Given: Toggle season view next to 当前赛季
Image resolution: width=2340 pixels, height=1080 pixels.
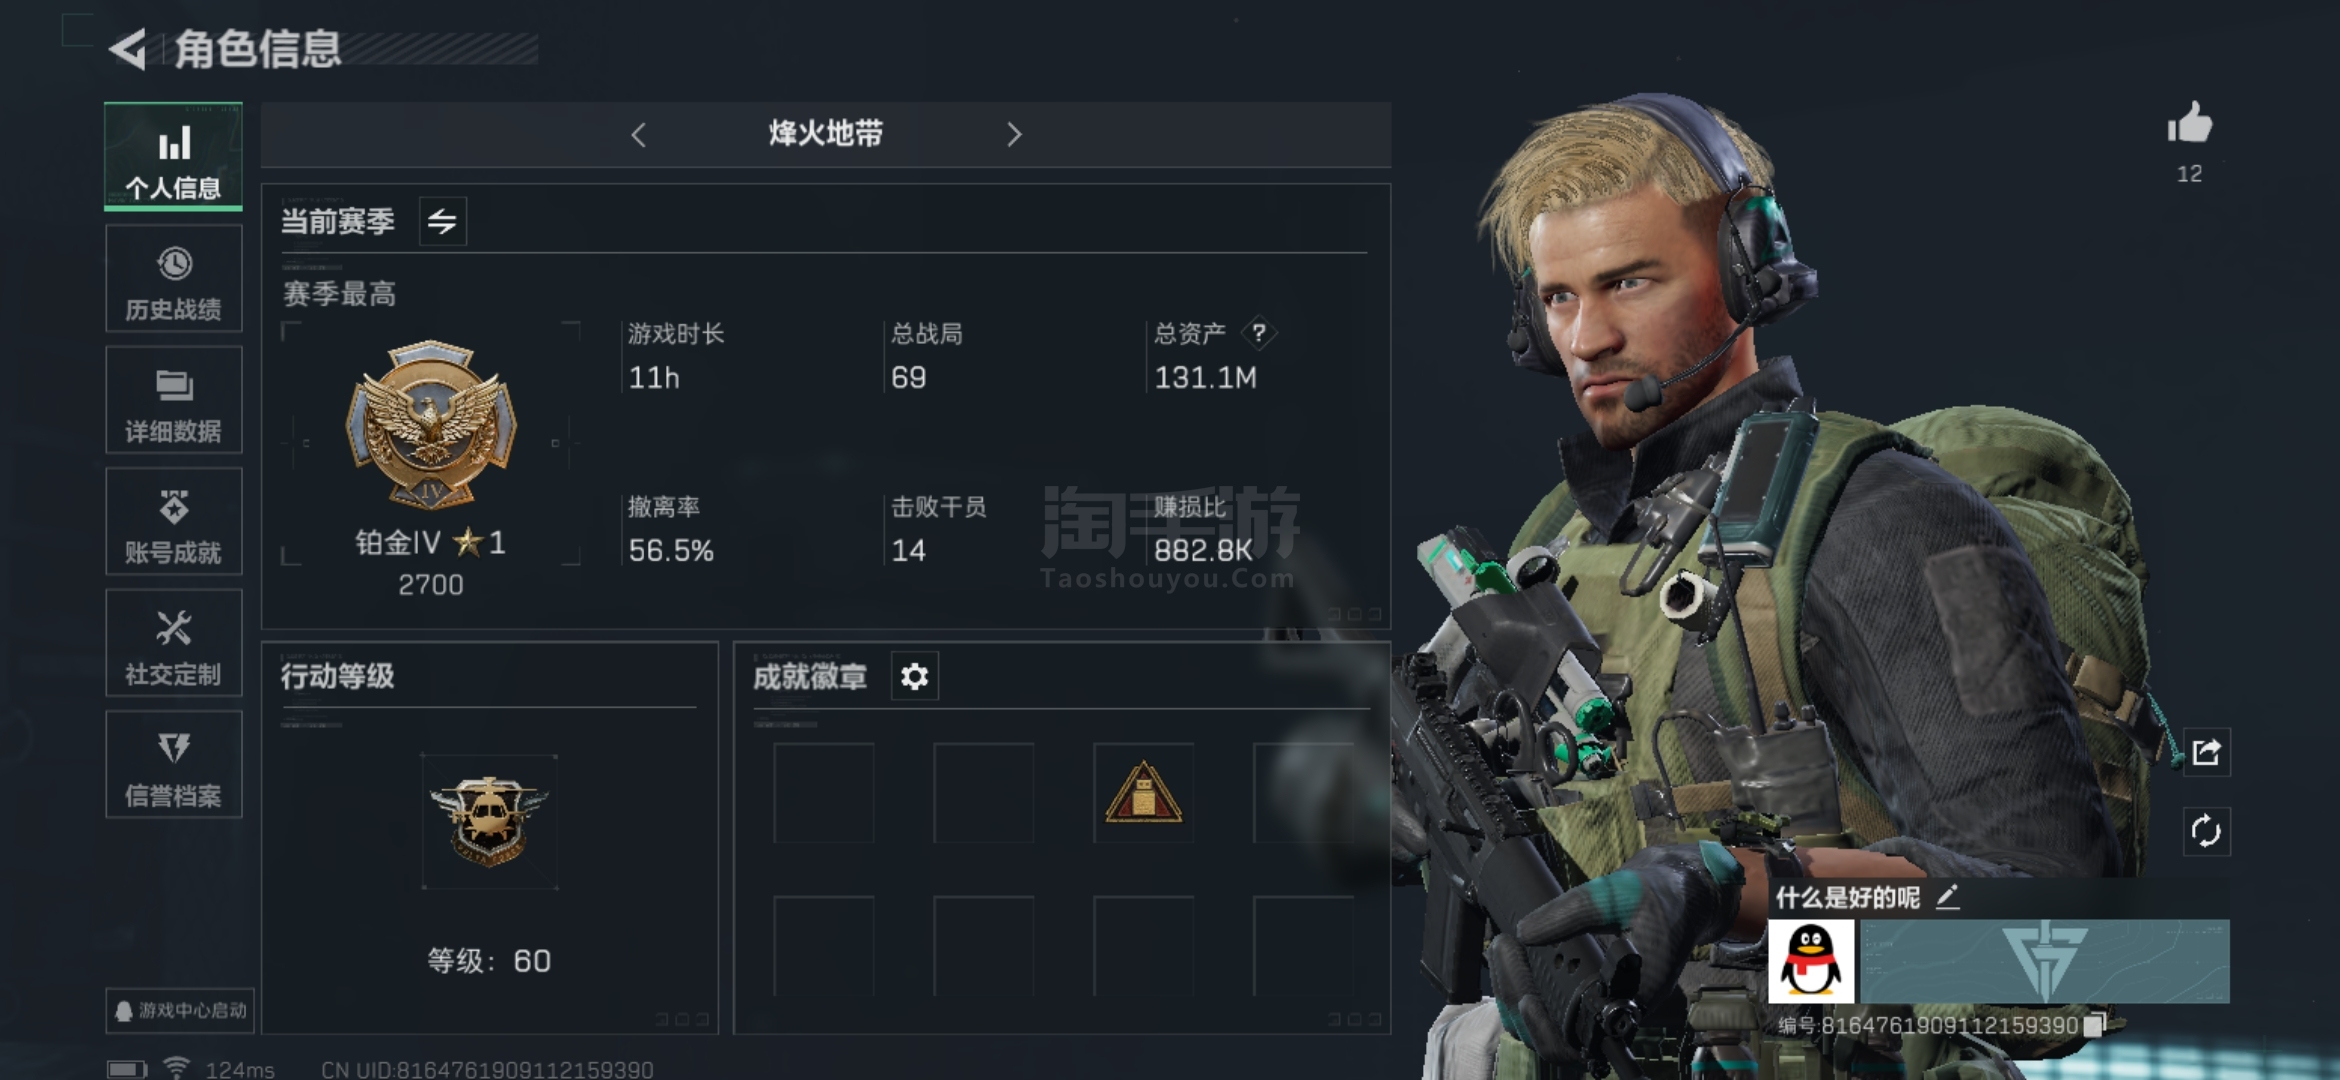Looking at the screenshot, I should point(442,221).
